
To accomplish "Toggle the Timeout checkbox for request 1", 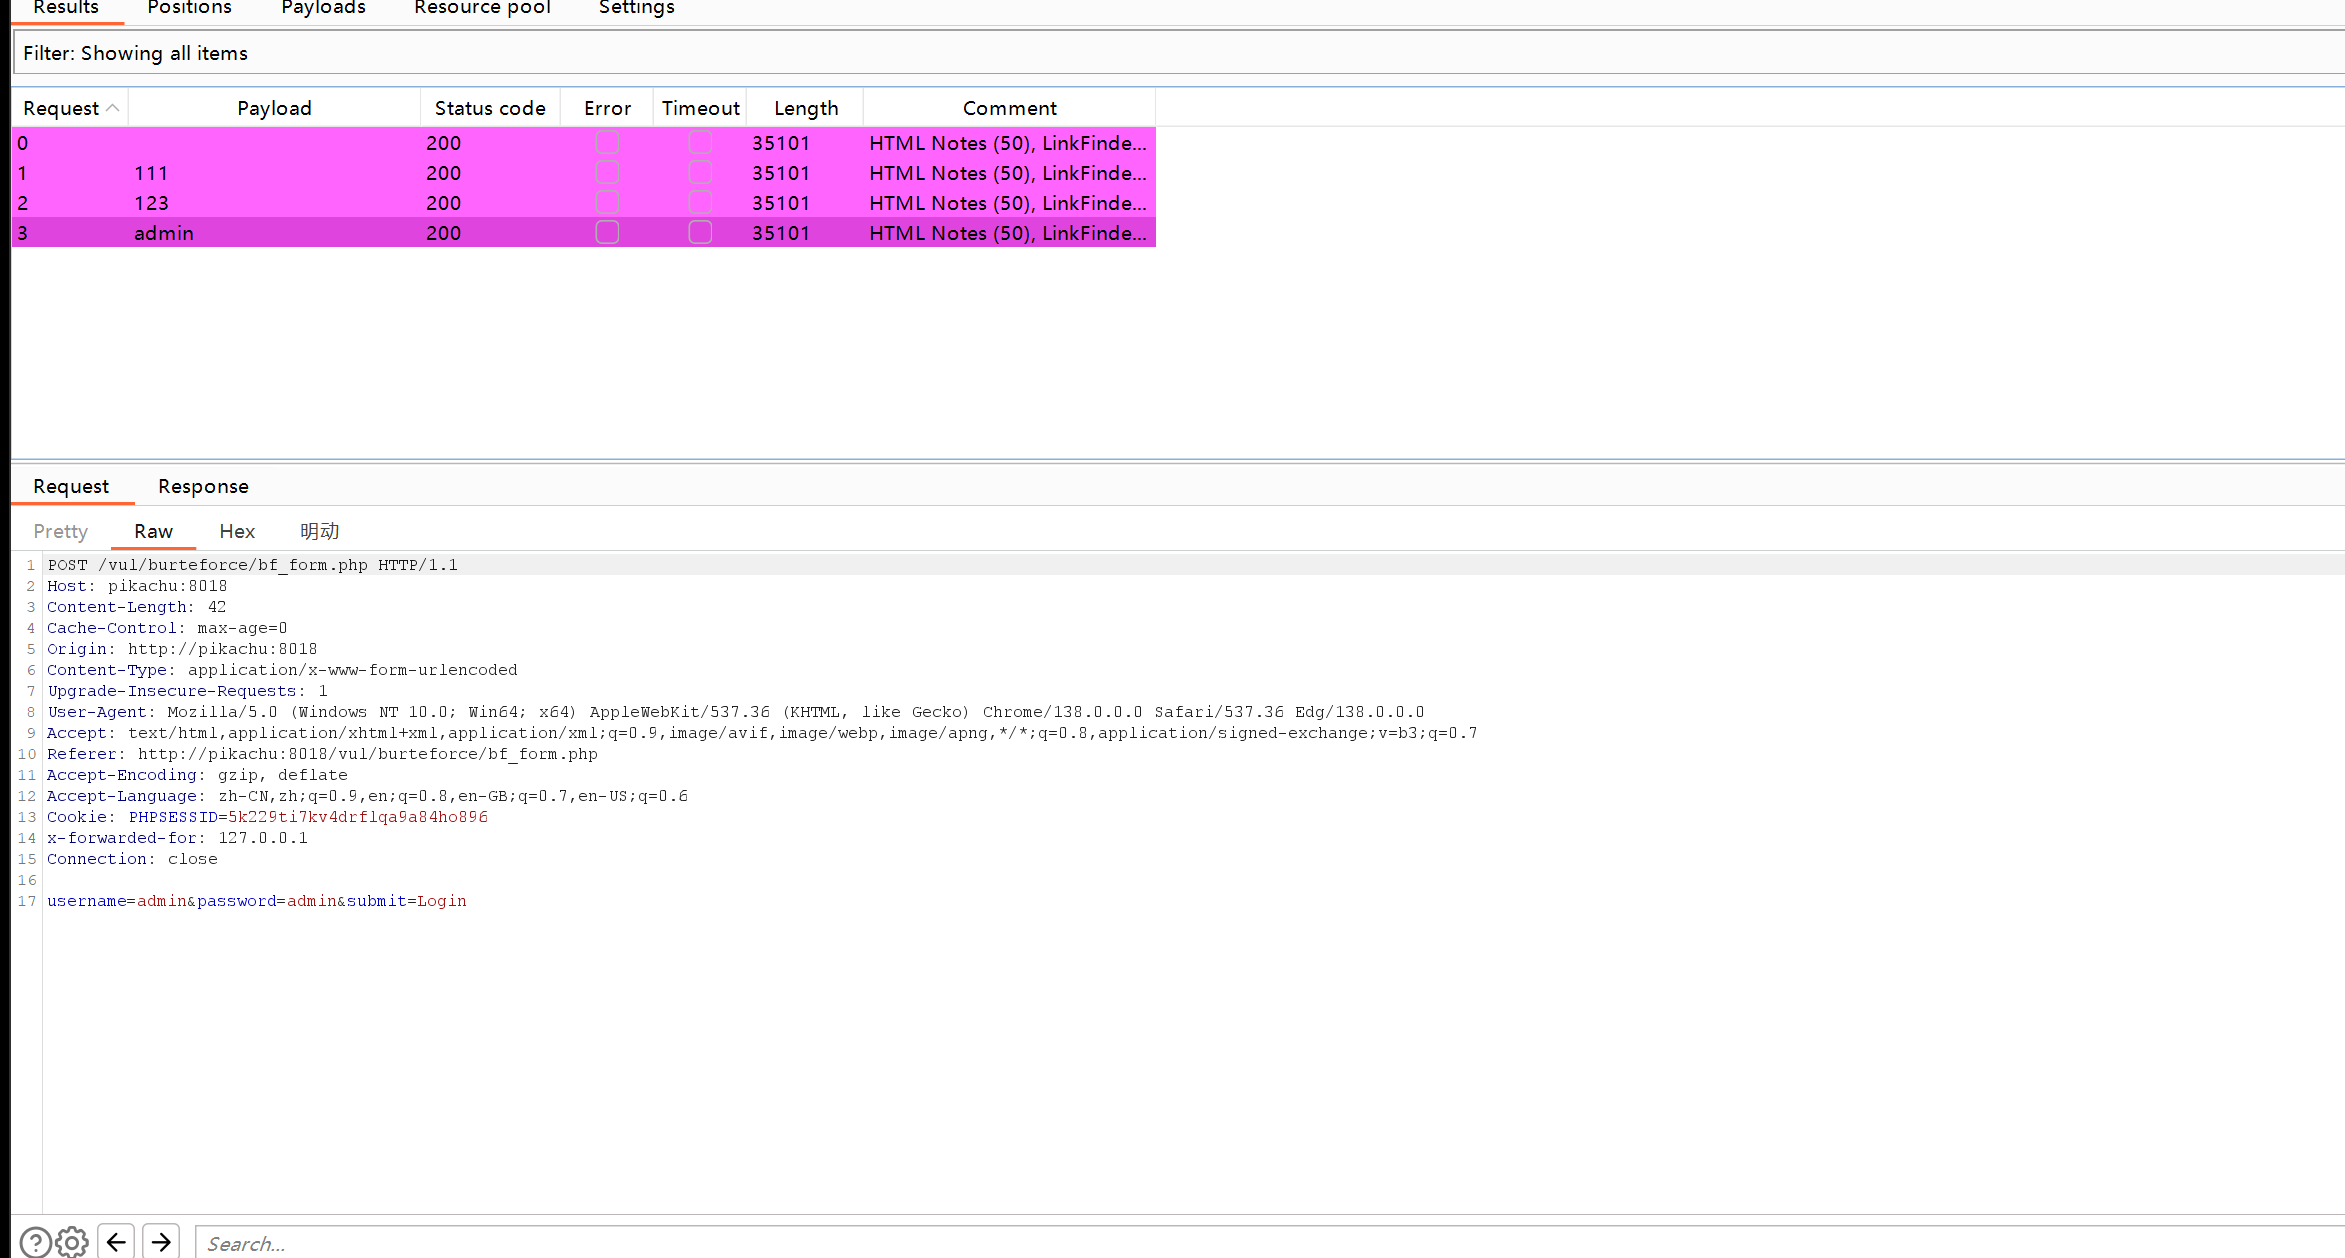I will click(x=700, y=172).
